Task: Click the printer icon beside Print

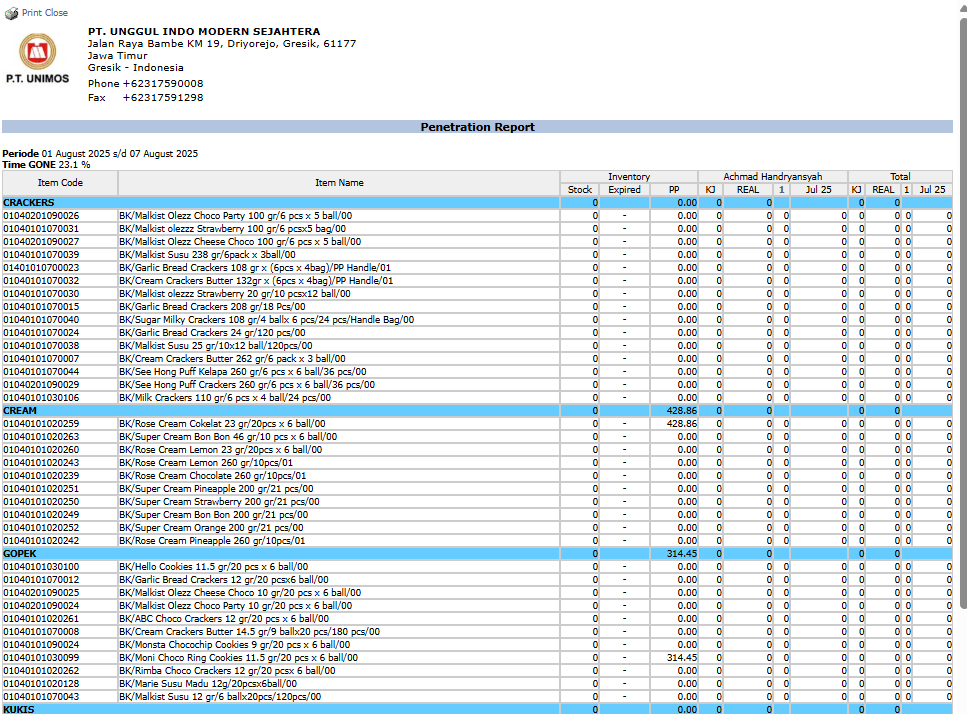Action: click(11, 13)
